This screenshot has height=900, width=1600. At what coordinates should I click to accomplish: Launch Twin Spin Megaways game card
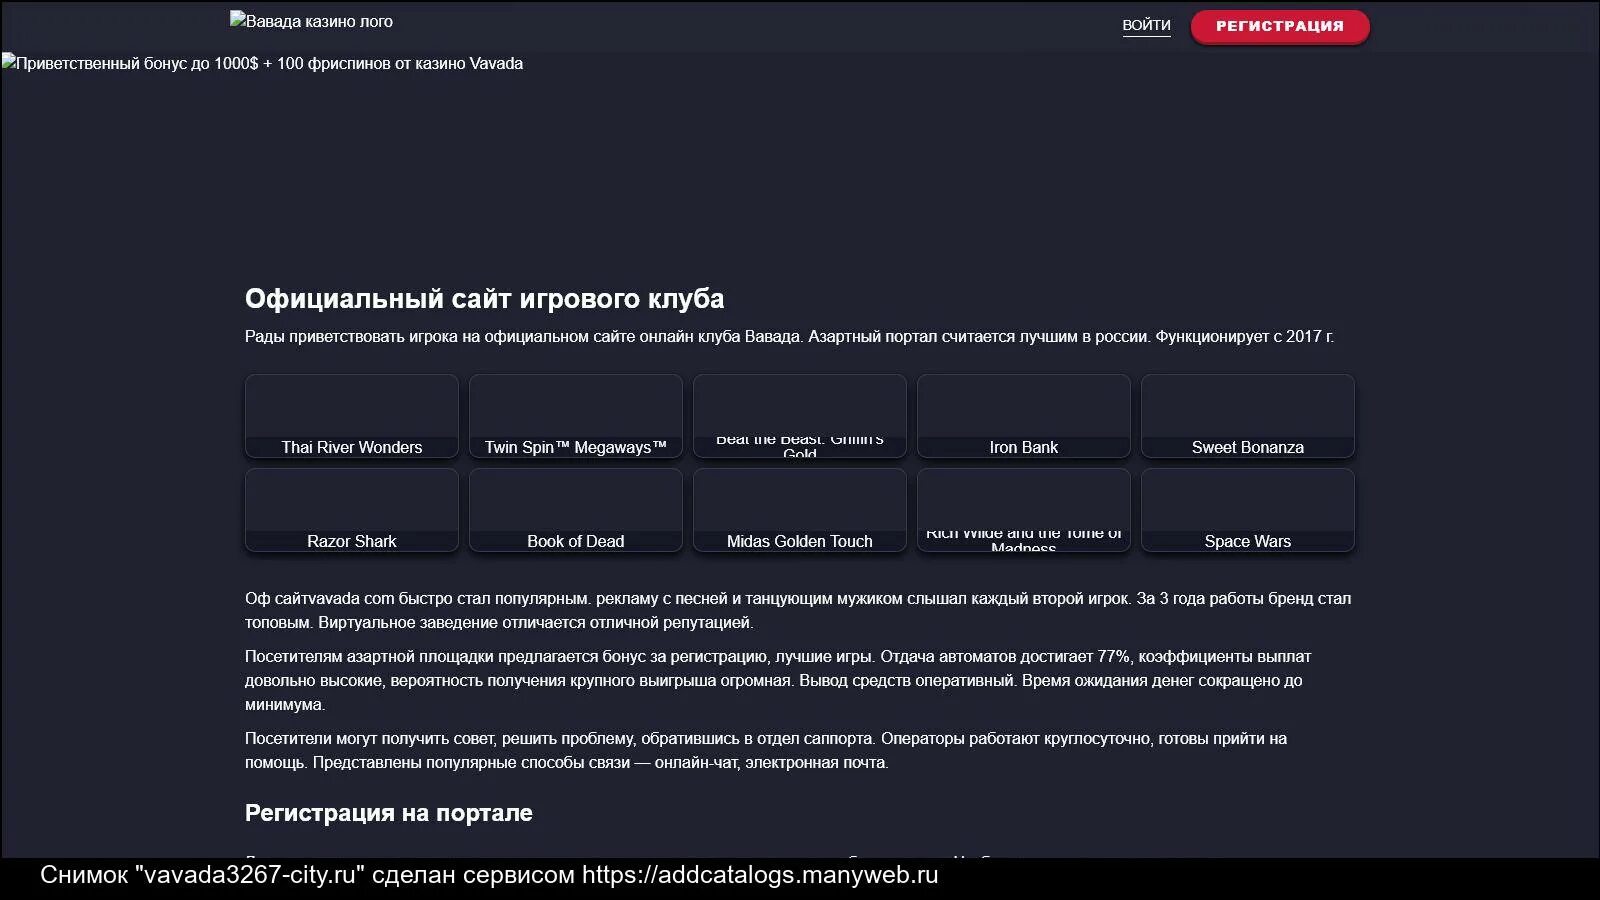click(x=576, y=416)
